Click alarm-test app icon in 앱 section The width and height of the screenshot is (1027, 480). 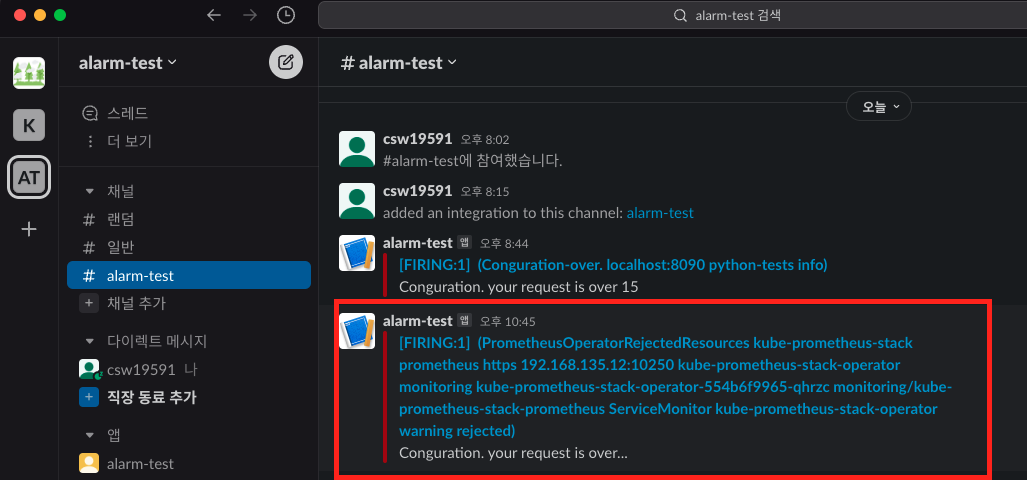click(89, 464)
